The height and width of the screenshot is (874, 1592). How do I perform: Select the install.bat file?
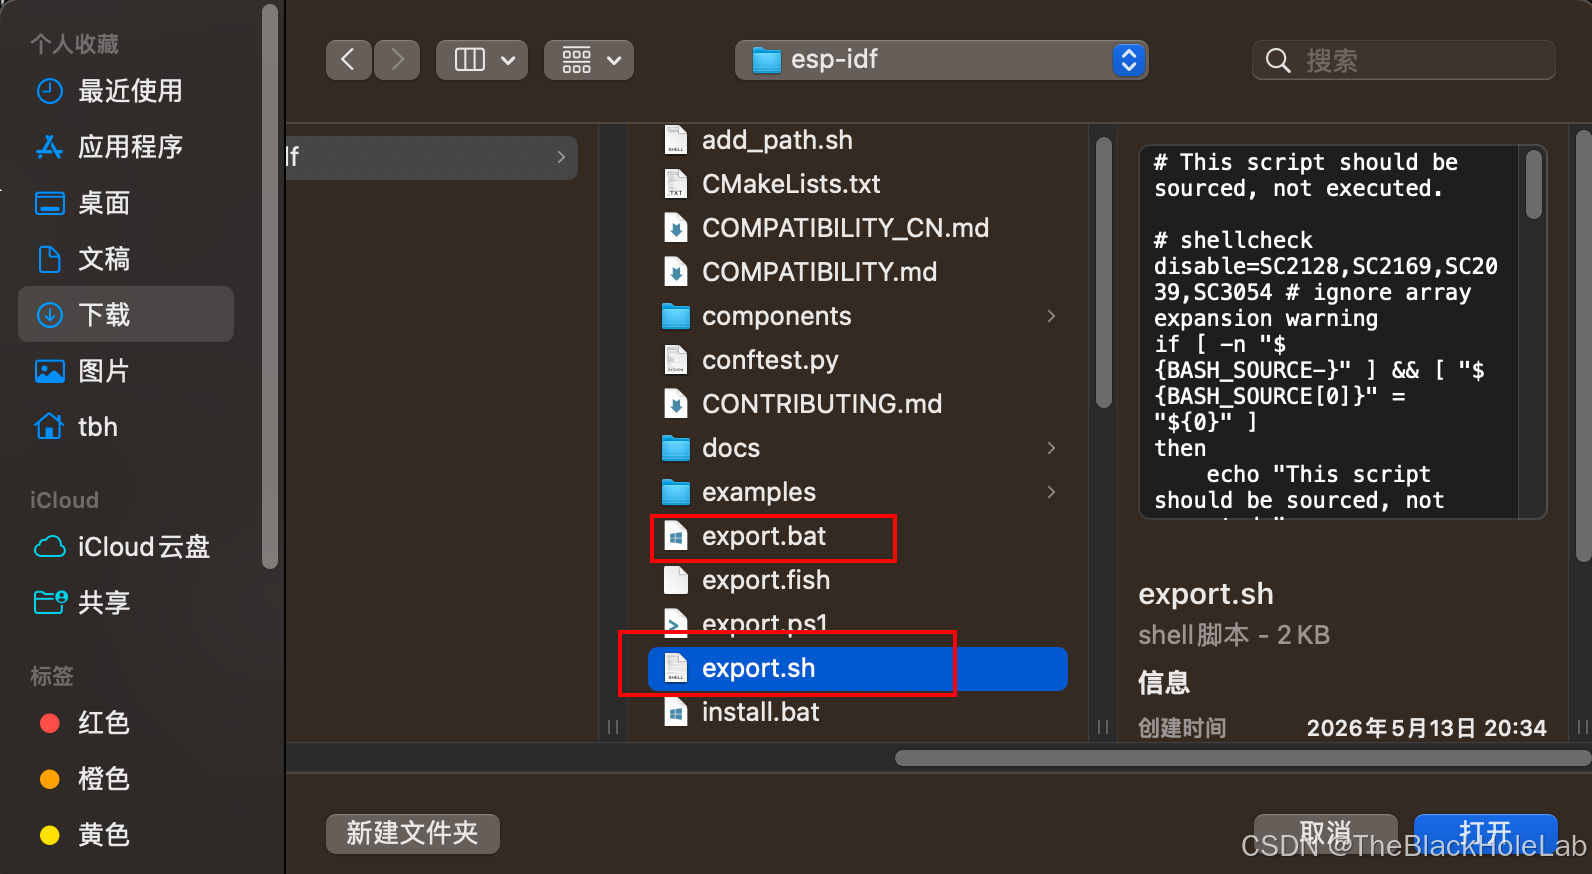tap(858, 712)
